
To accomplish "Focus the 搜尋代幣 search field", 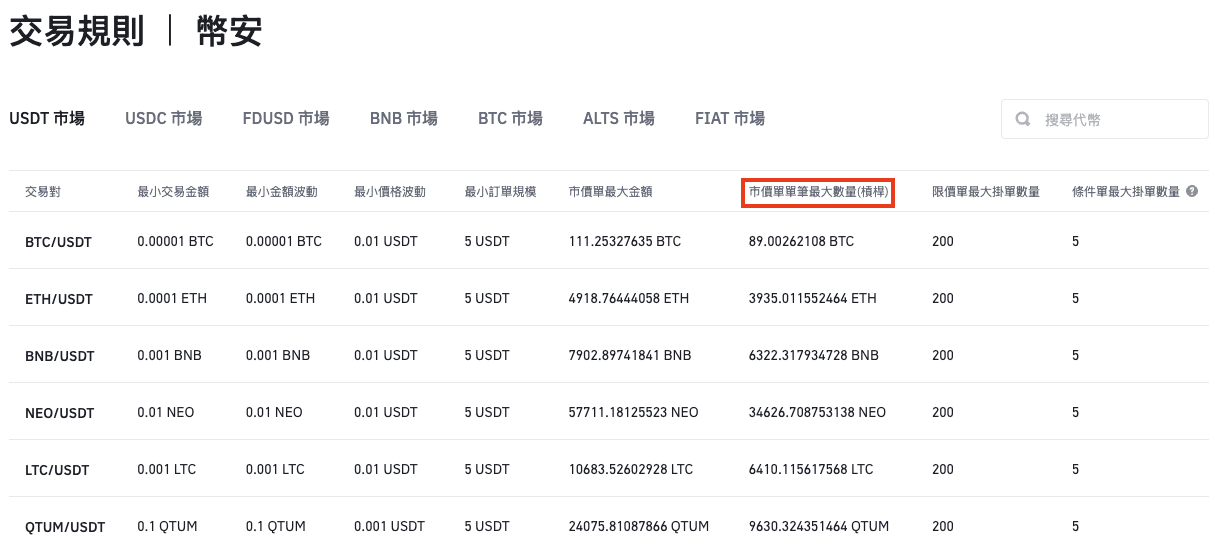I will [x=1105, y=119].
